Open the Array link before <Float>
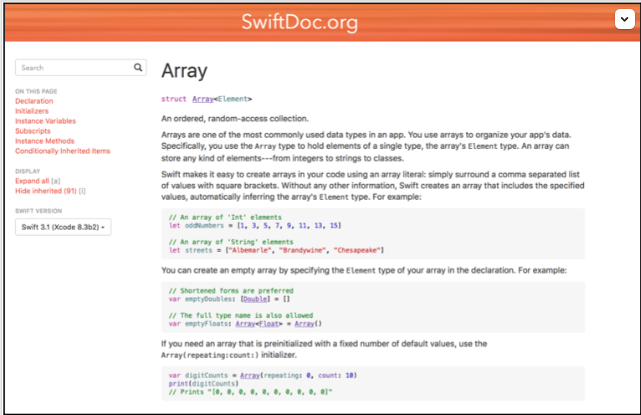 (245, 323)
